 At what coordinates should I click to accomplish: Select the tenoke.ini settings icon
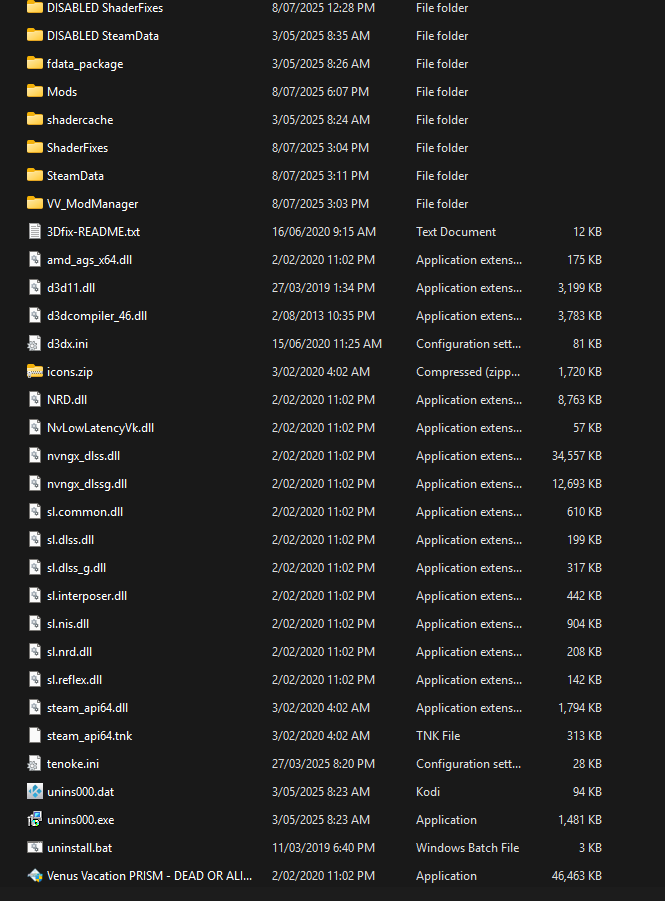(34, 764)
